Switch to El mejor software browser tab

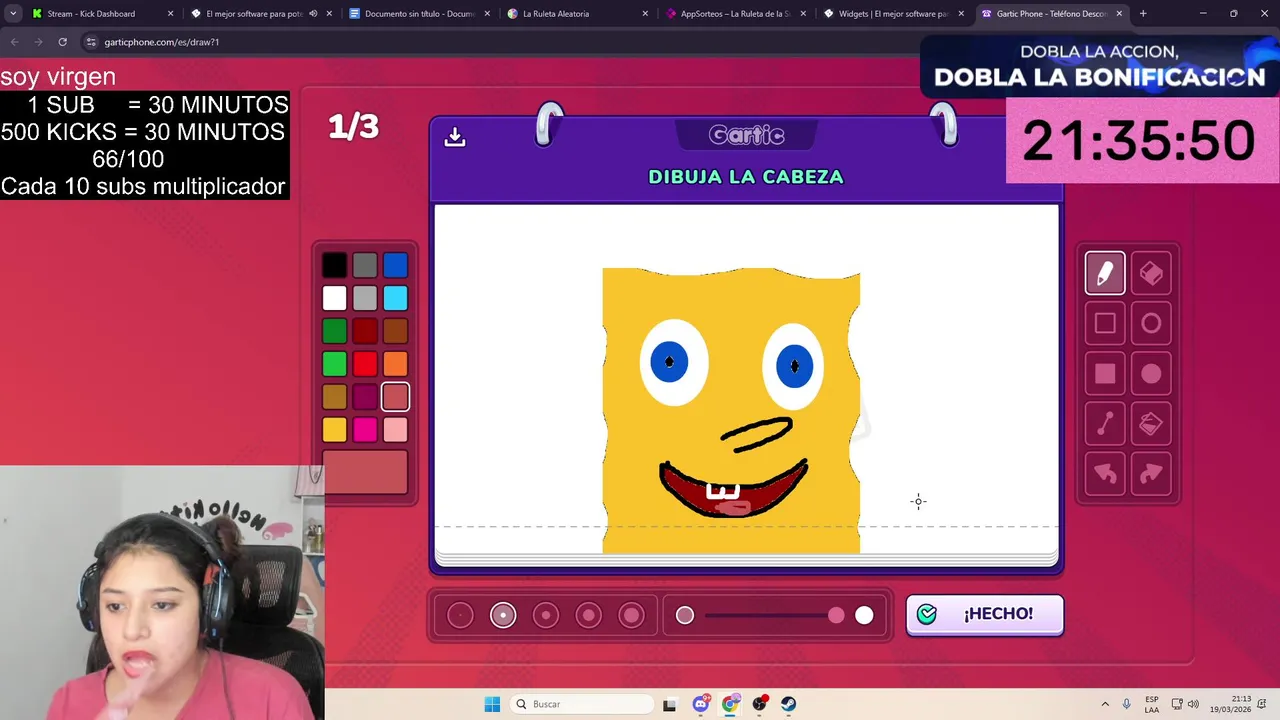click(261, 14)
